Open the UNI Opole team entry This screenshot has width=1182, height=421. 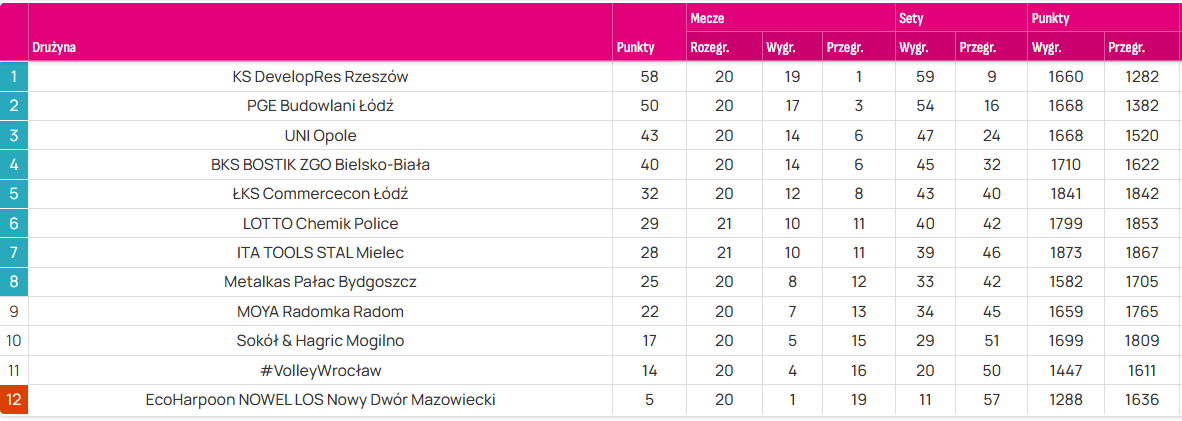320,136
